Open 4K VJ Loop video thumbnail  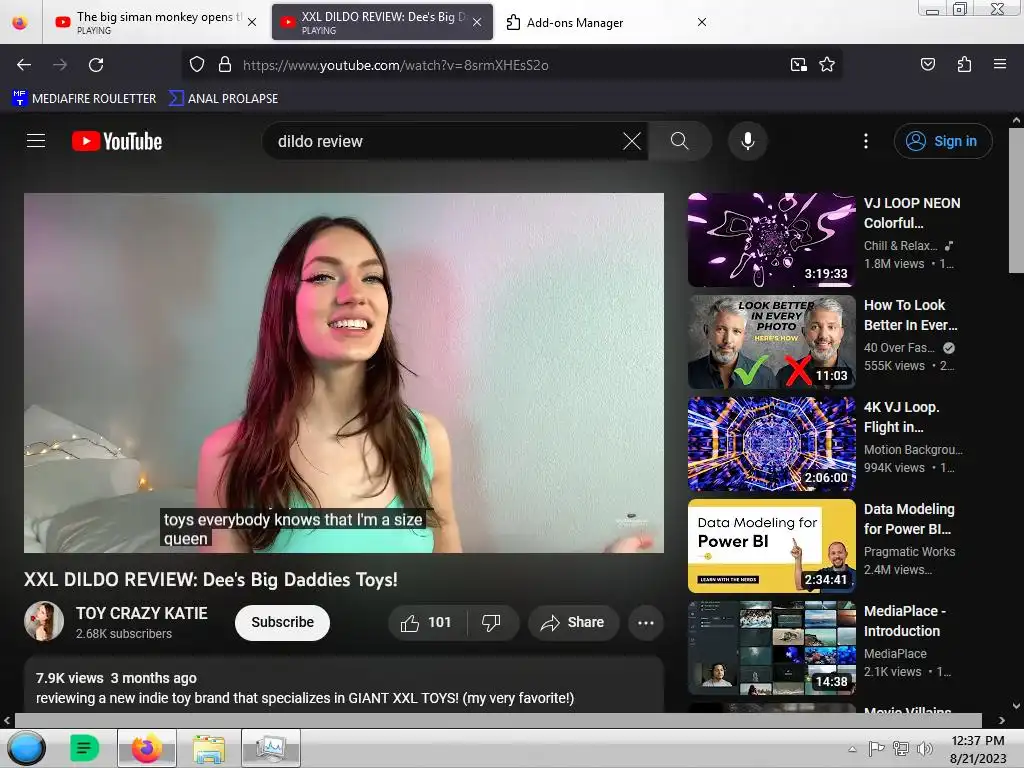(x=771, y=443)
